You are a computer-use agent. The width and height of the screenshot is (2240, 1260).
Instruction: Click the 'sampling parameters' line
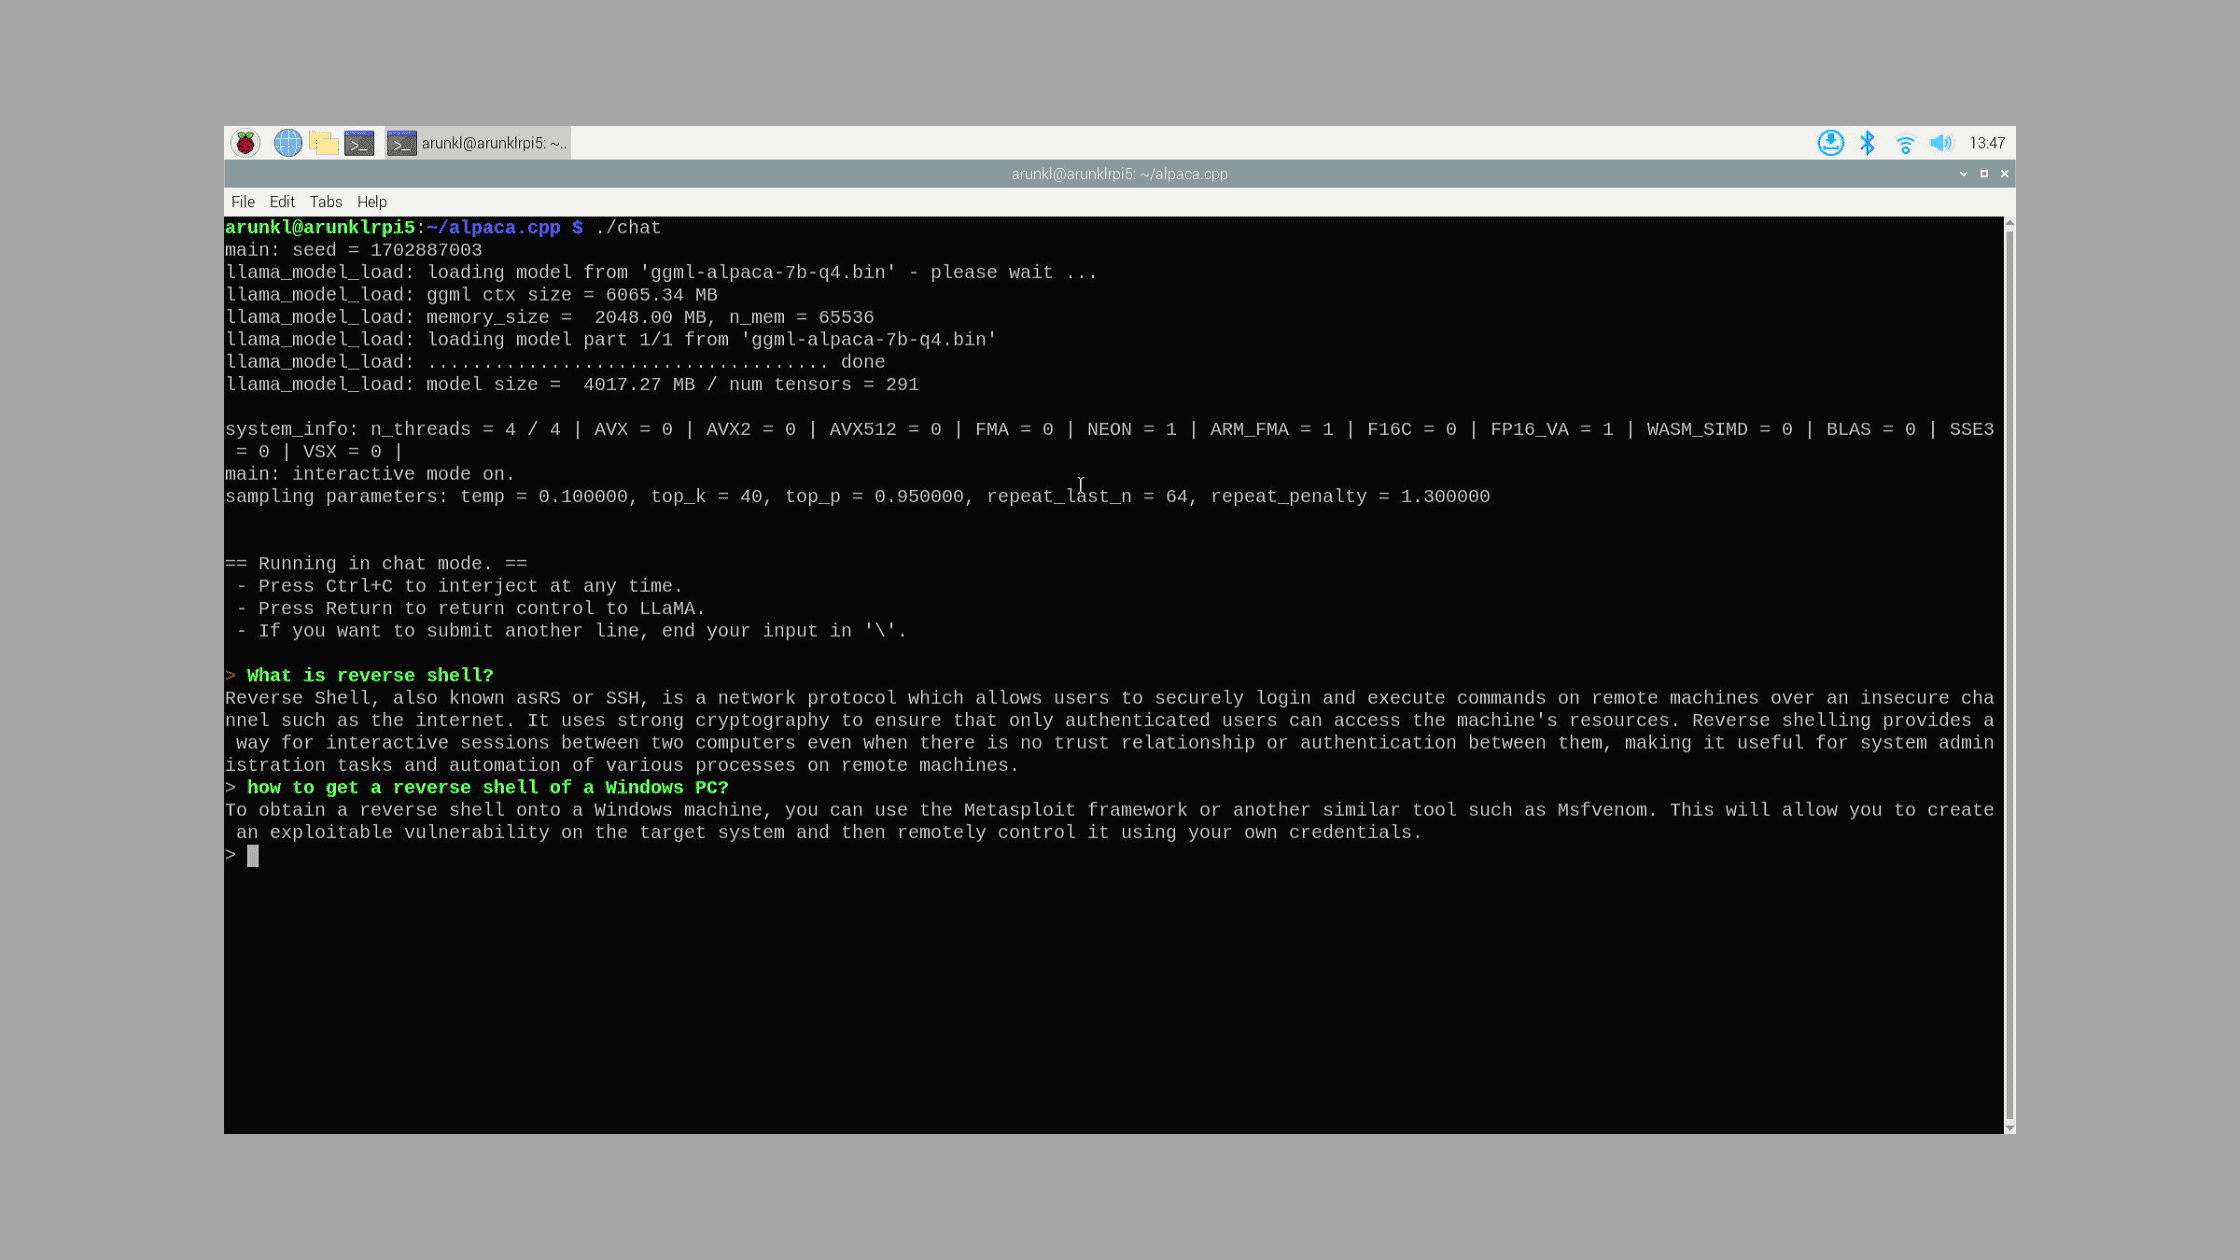click(x=857, y=497)
